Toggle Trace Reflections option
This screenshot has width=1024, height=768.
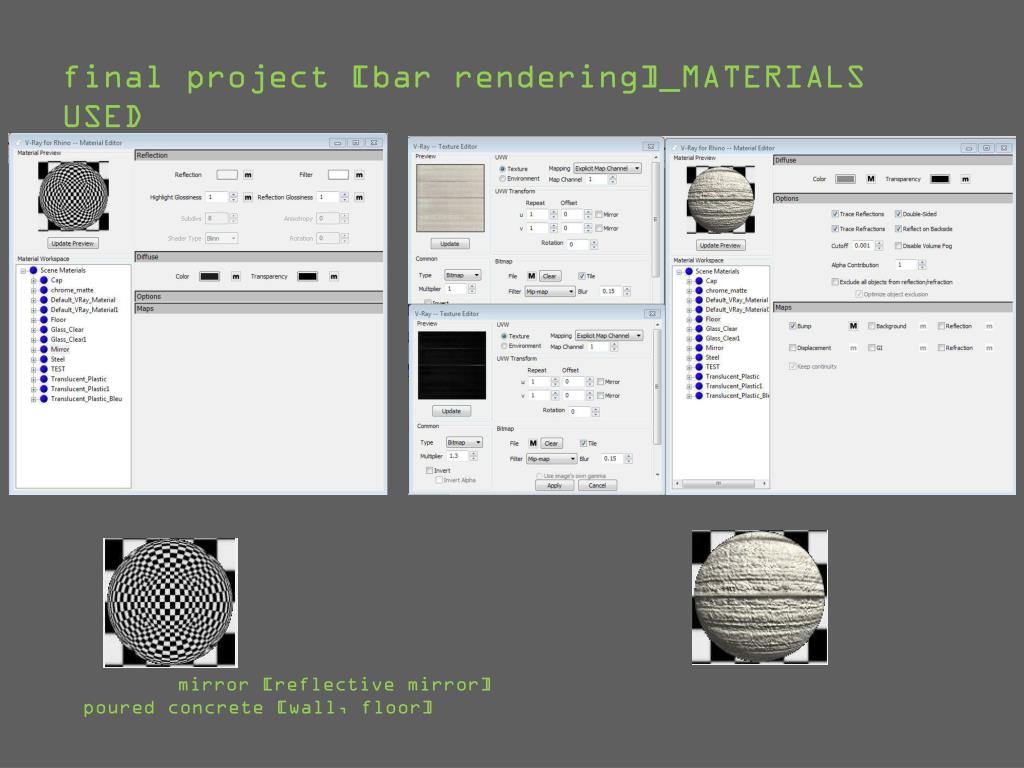[835, 214]
